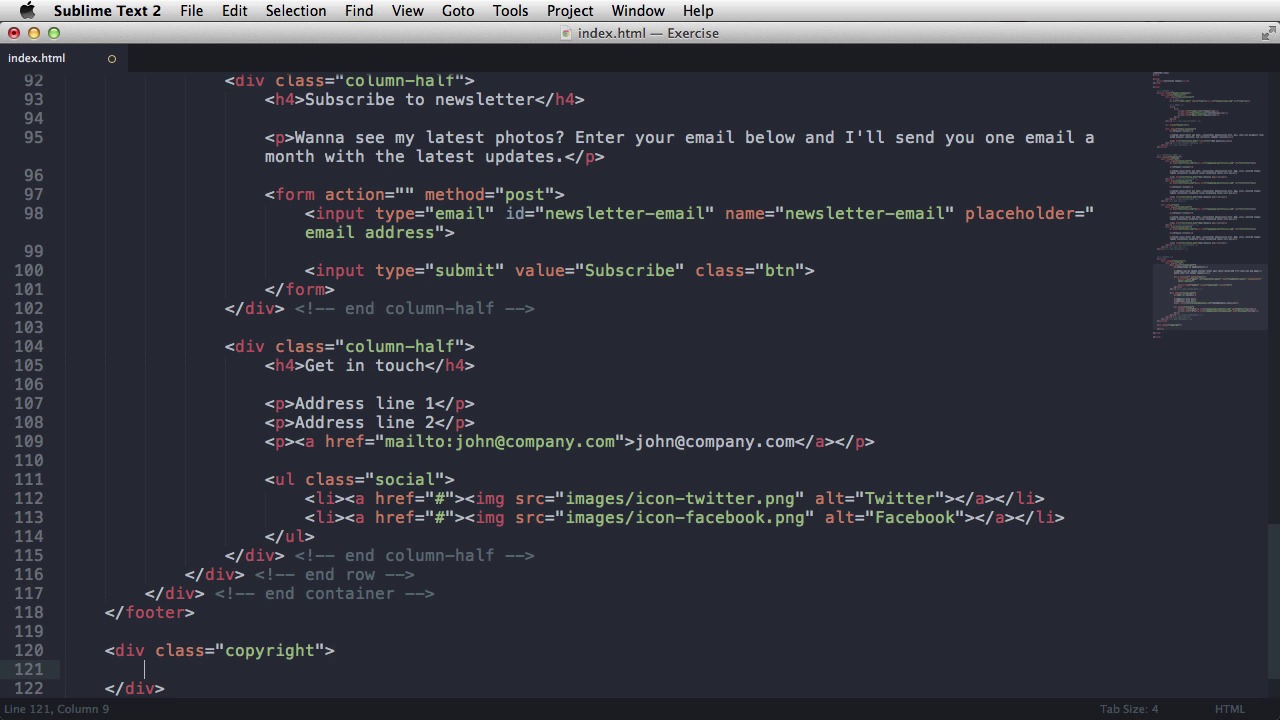Open the Selection menu
The height and width of the screenshot is (720, 1280).
(295, 11)
